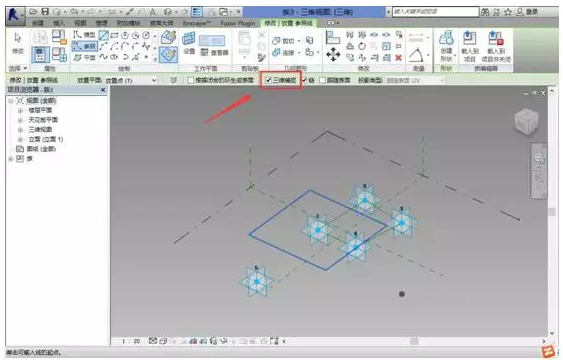
Task: Open the 视图 view ribbon tab
Action: (x=80, y=23)
